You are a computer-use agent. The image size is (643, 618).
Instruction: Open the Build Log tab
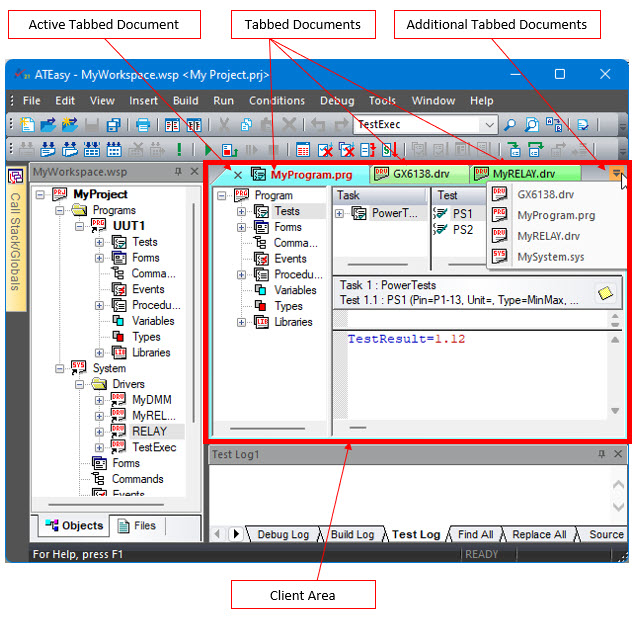click(x=352, y=534)
